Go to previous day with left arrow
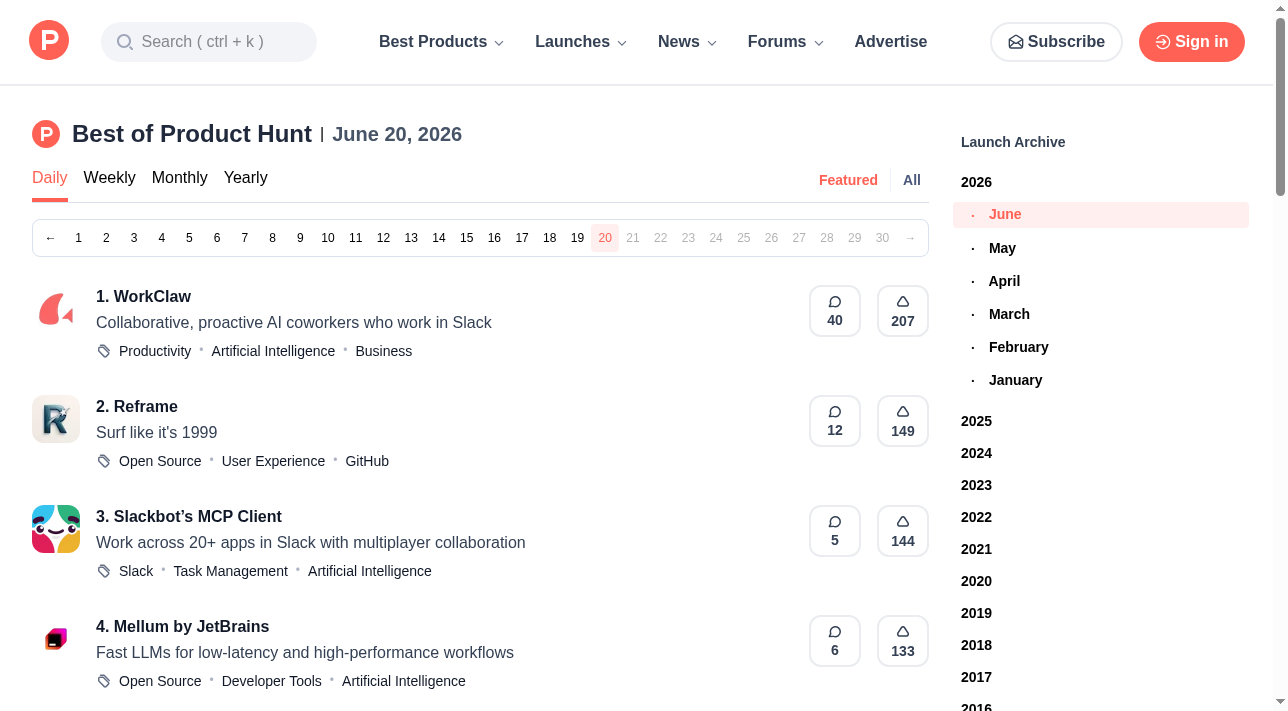The width and height of the screenshot is (1288, 711). [51, 238]
